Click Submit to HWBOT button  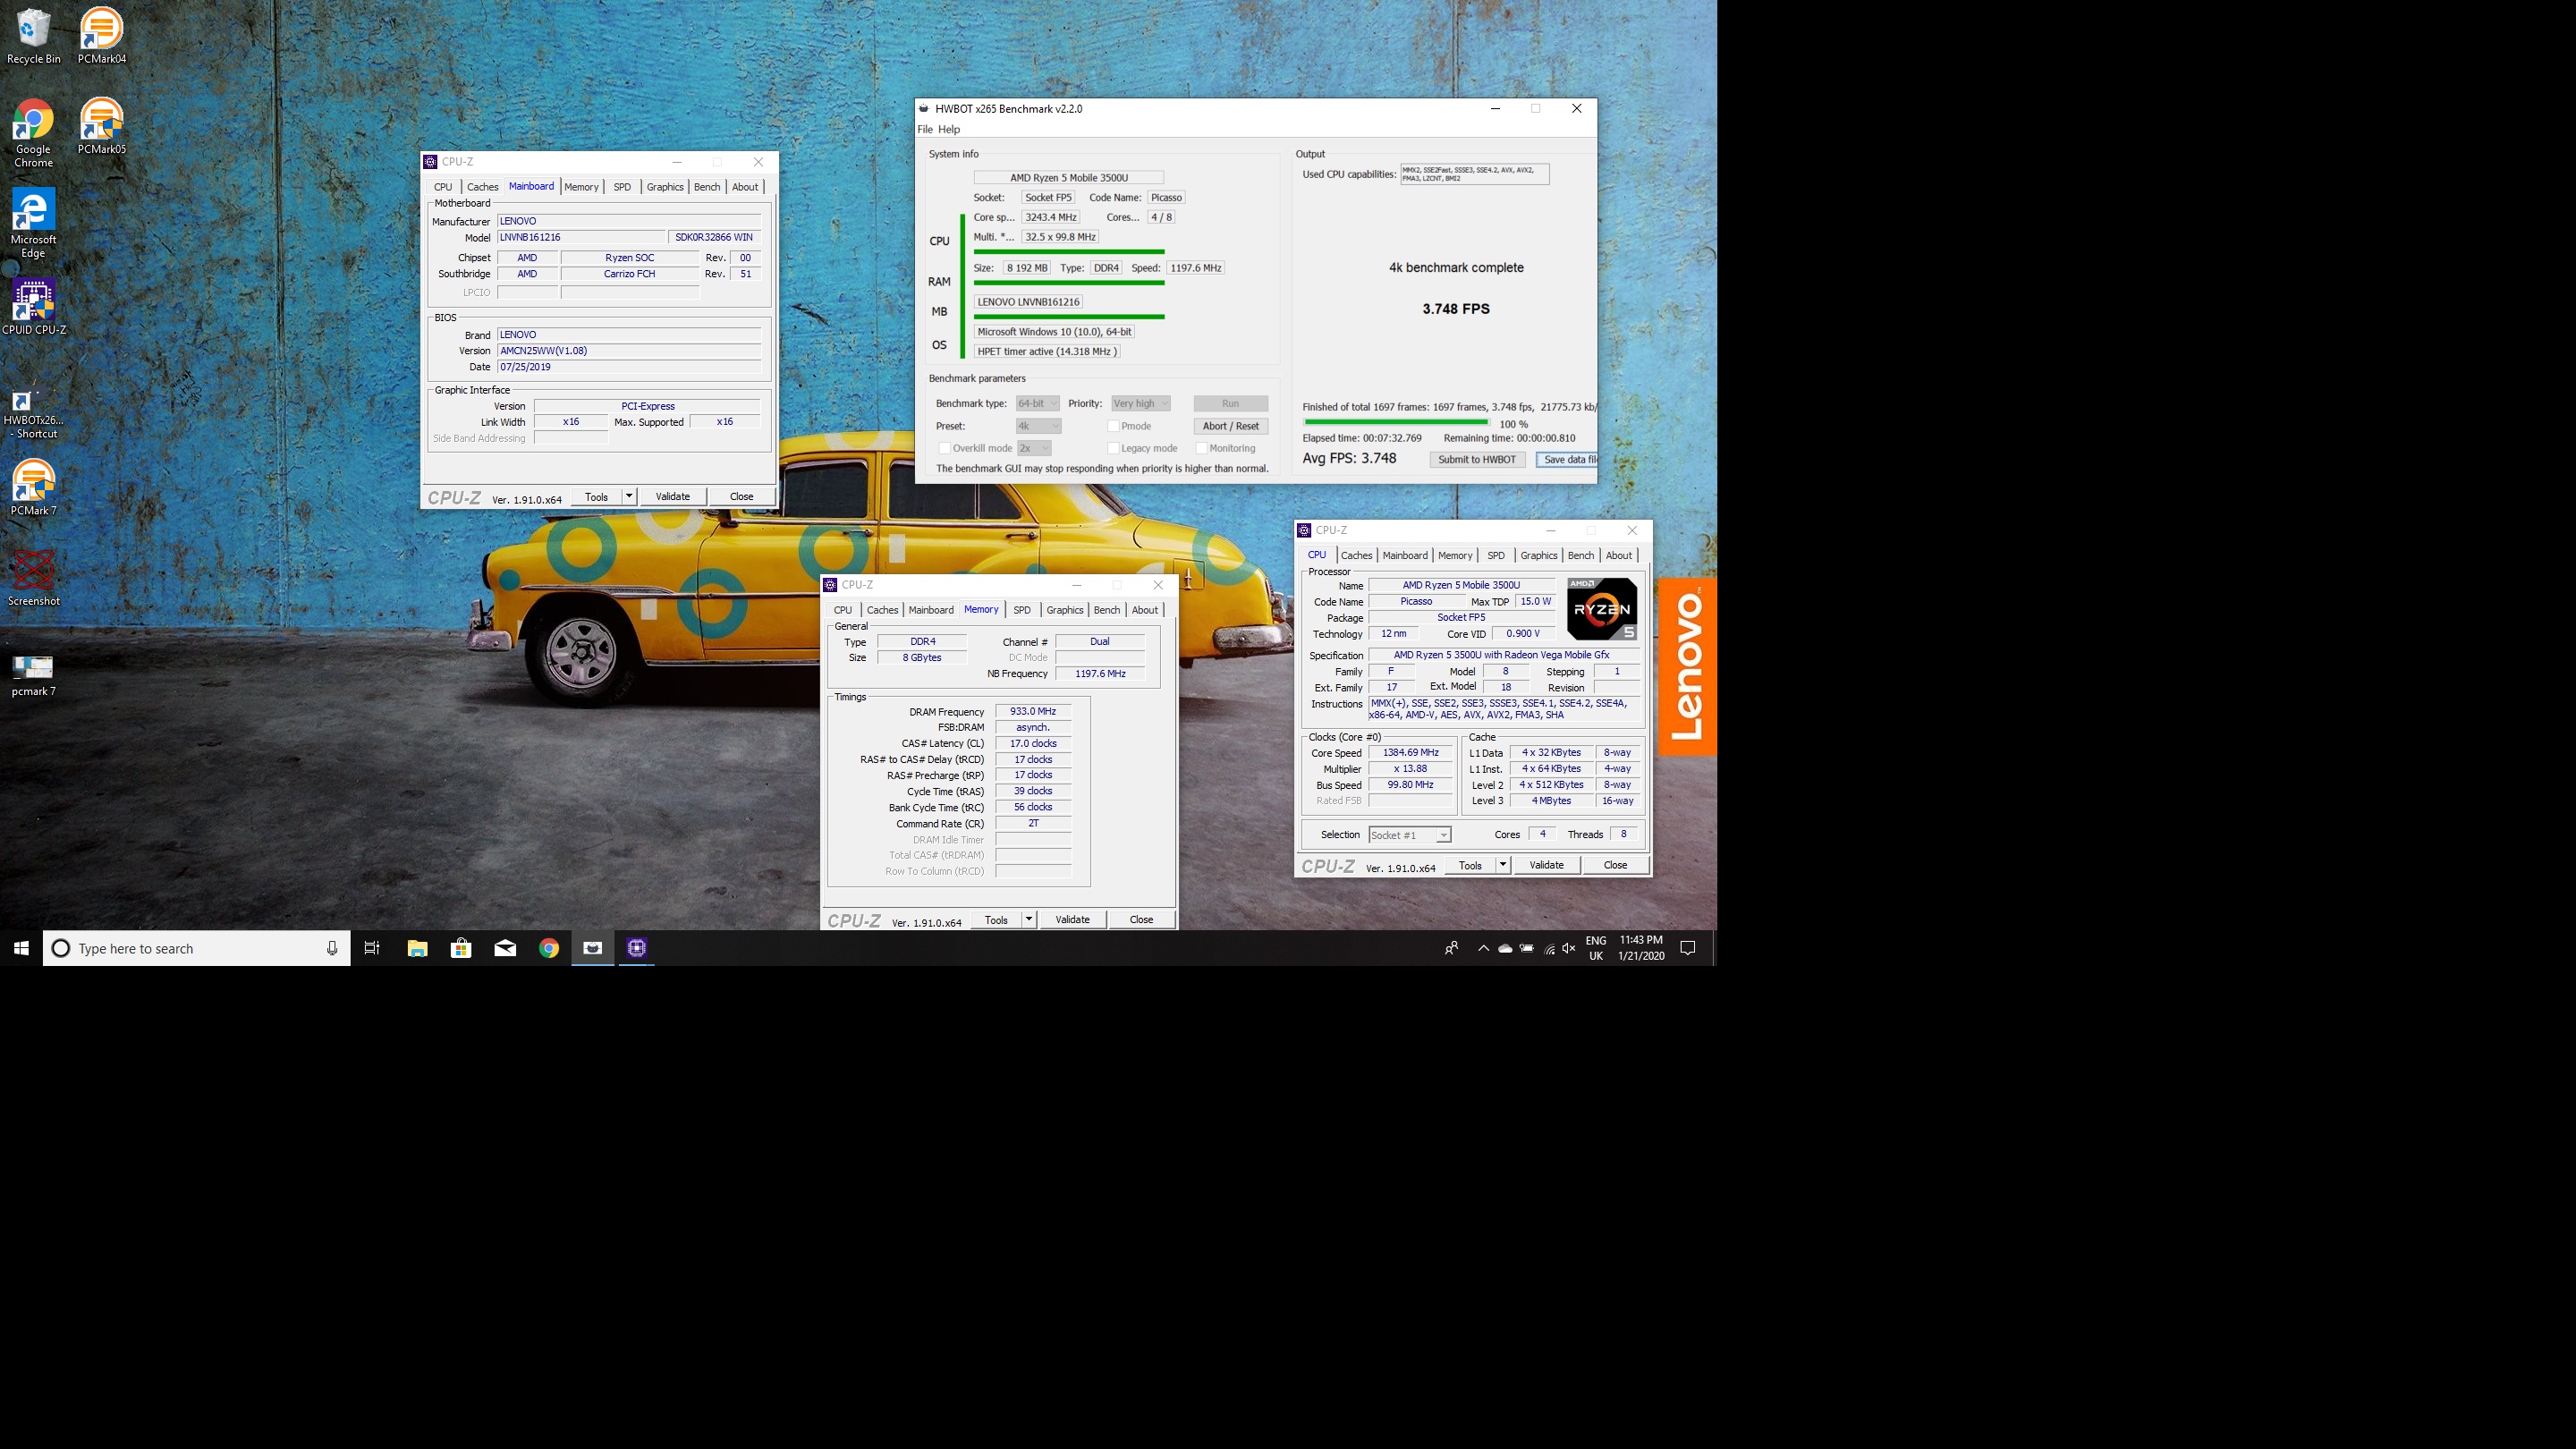(x=1477, y=460)
